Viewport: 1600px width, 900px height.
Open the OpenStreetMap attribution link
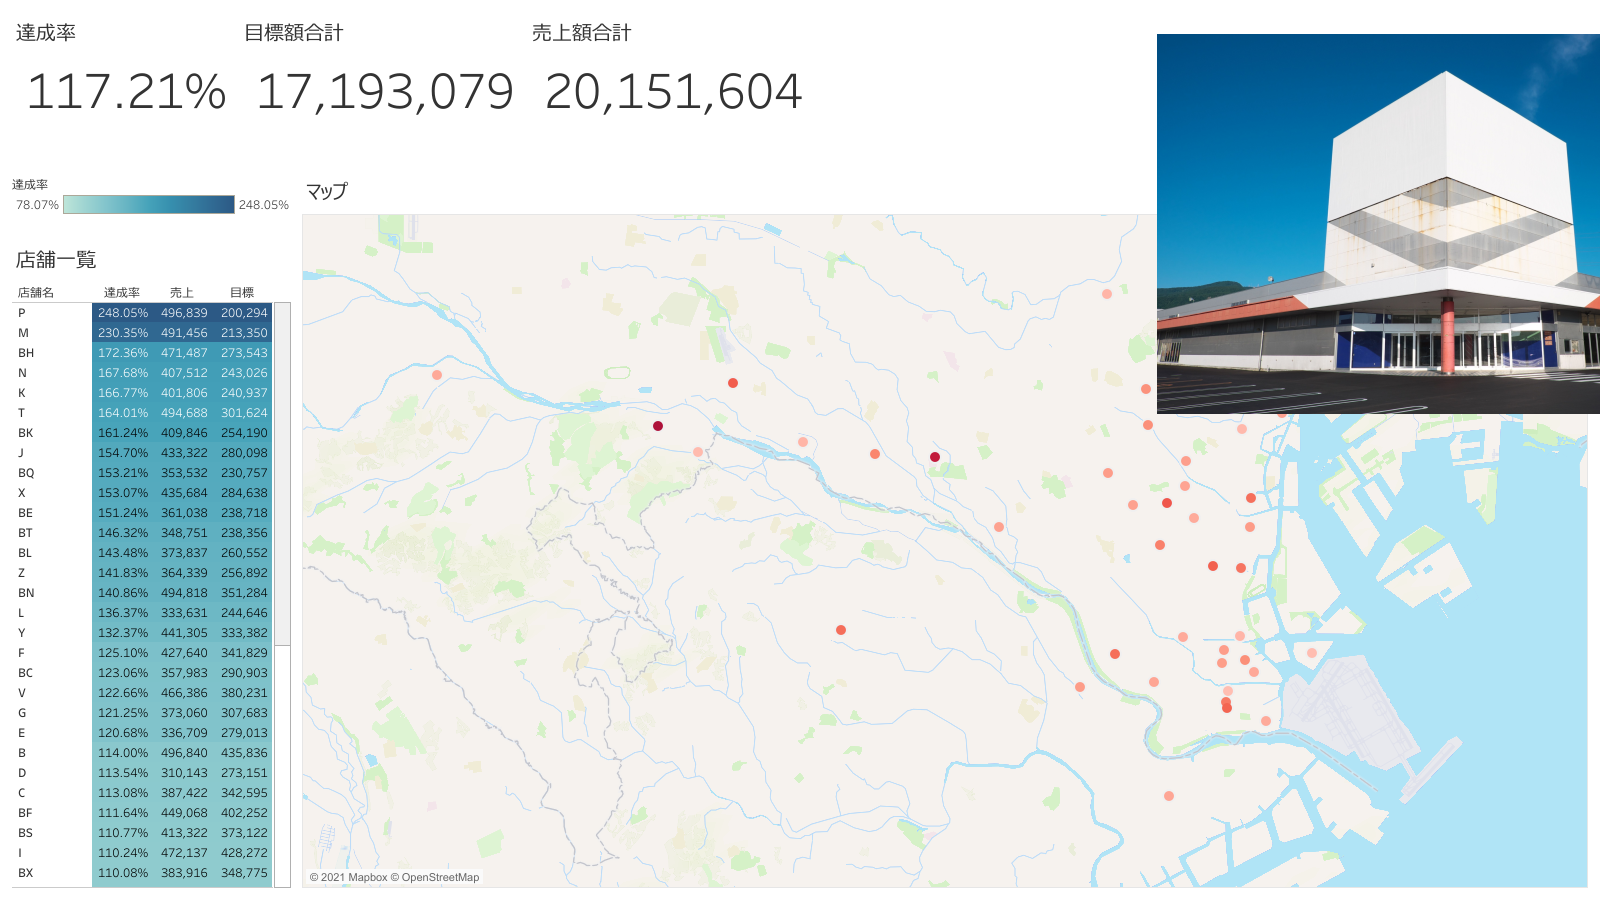click(x=440, y=878)
